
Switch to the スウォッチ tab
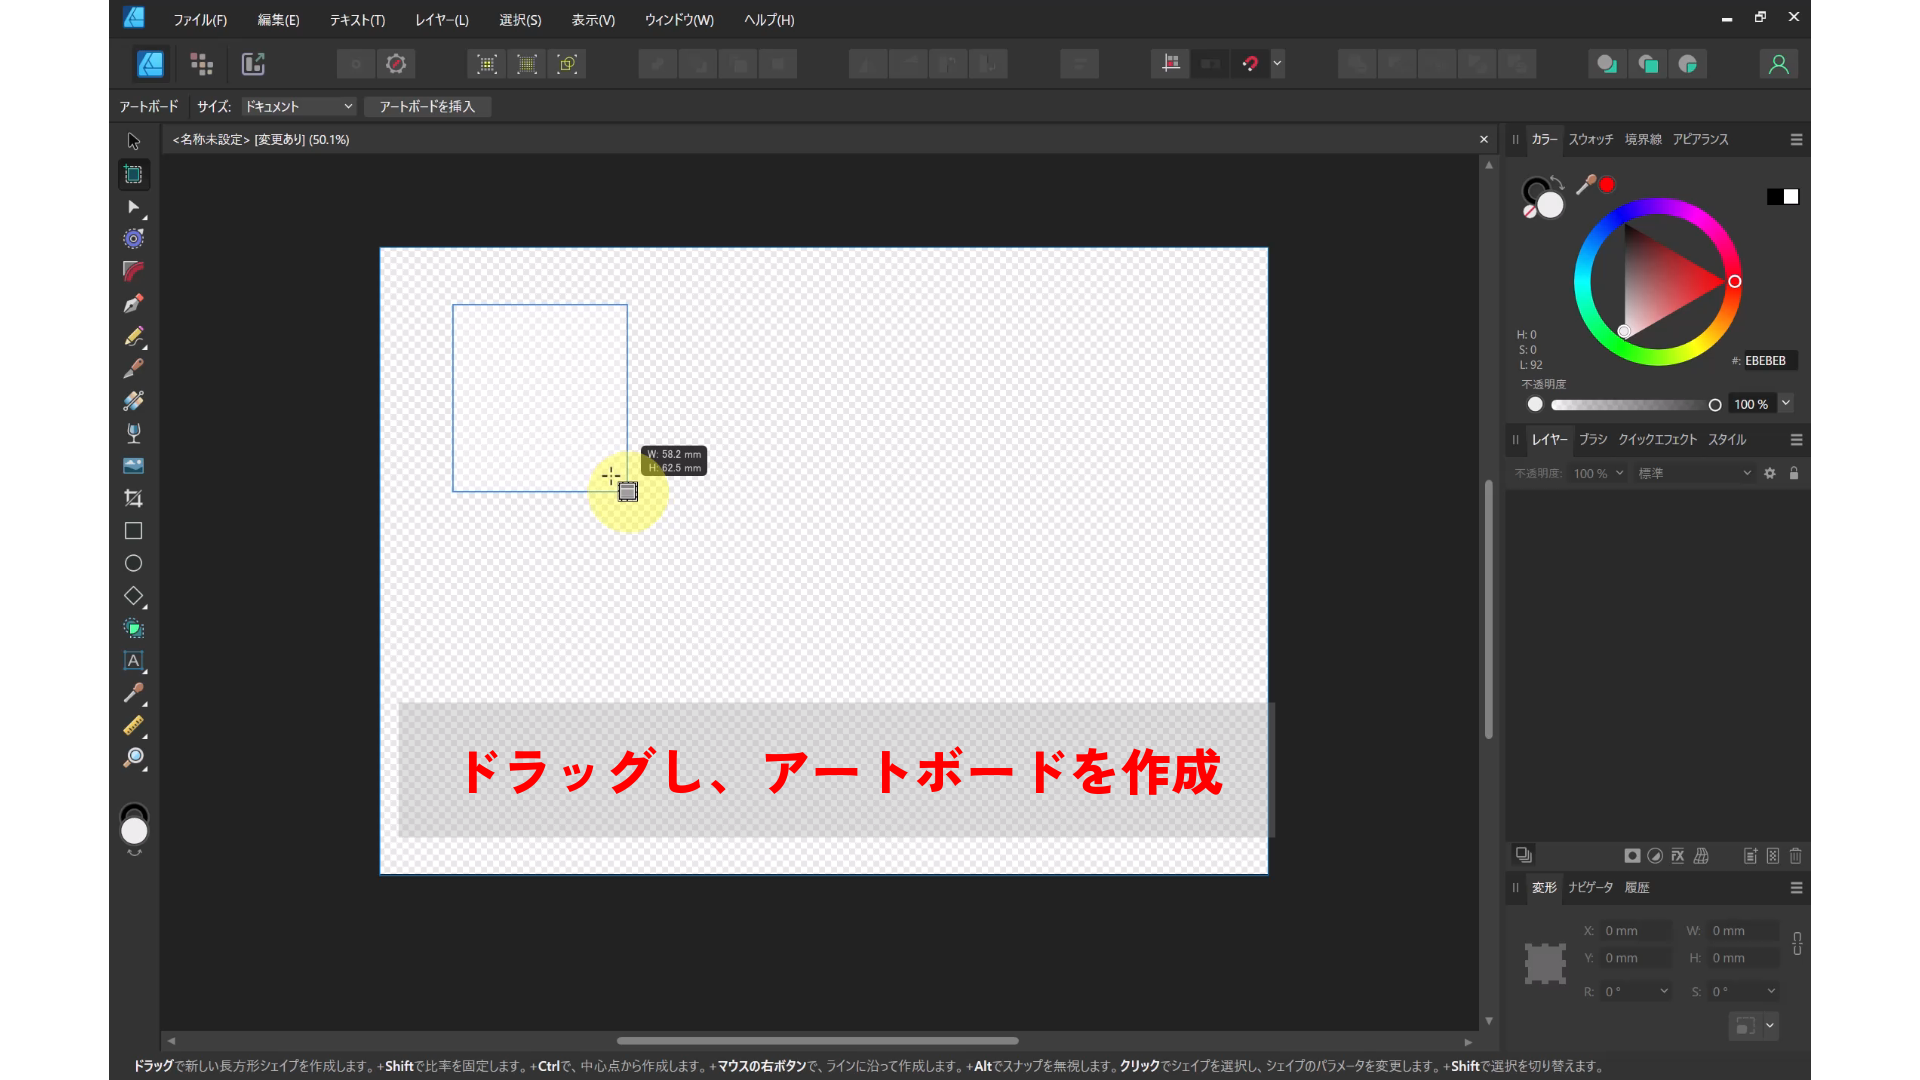tap(1590, 140)
